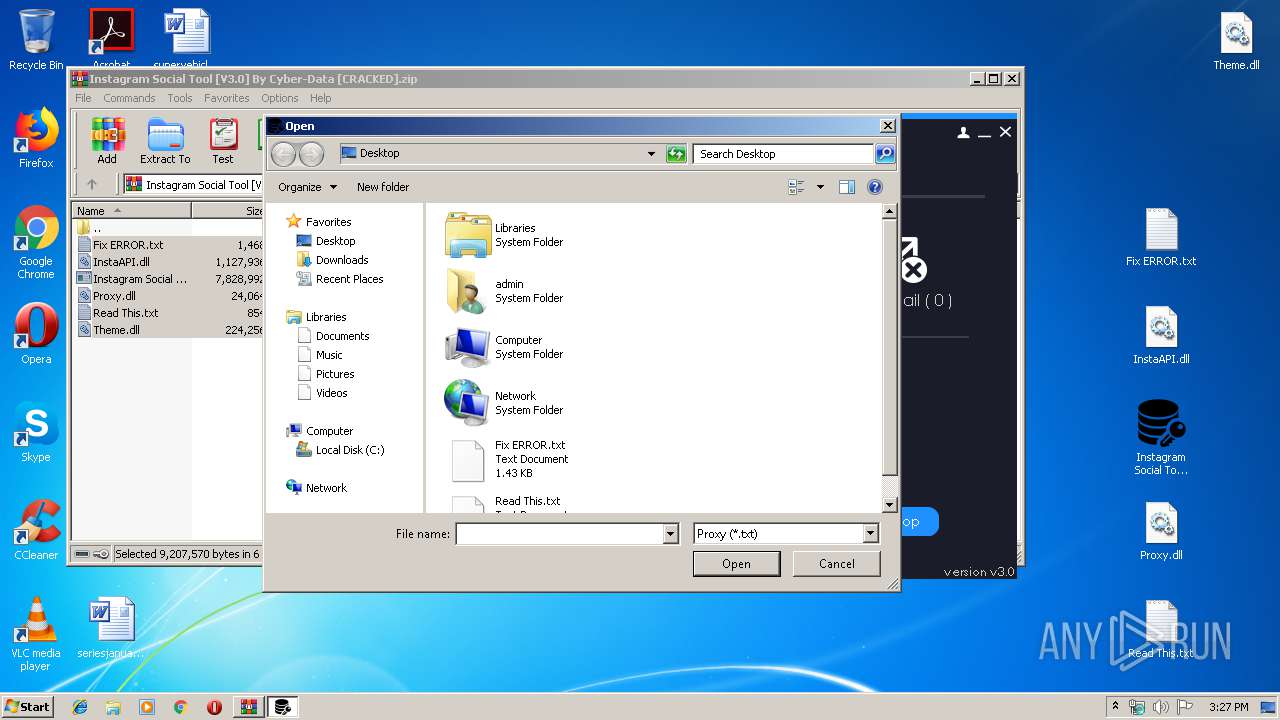
Task: Click the Theme.dll desktop icon
Action: (x=1237, y=41)
